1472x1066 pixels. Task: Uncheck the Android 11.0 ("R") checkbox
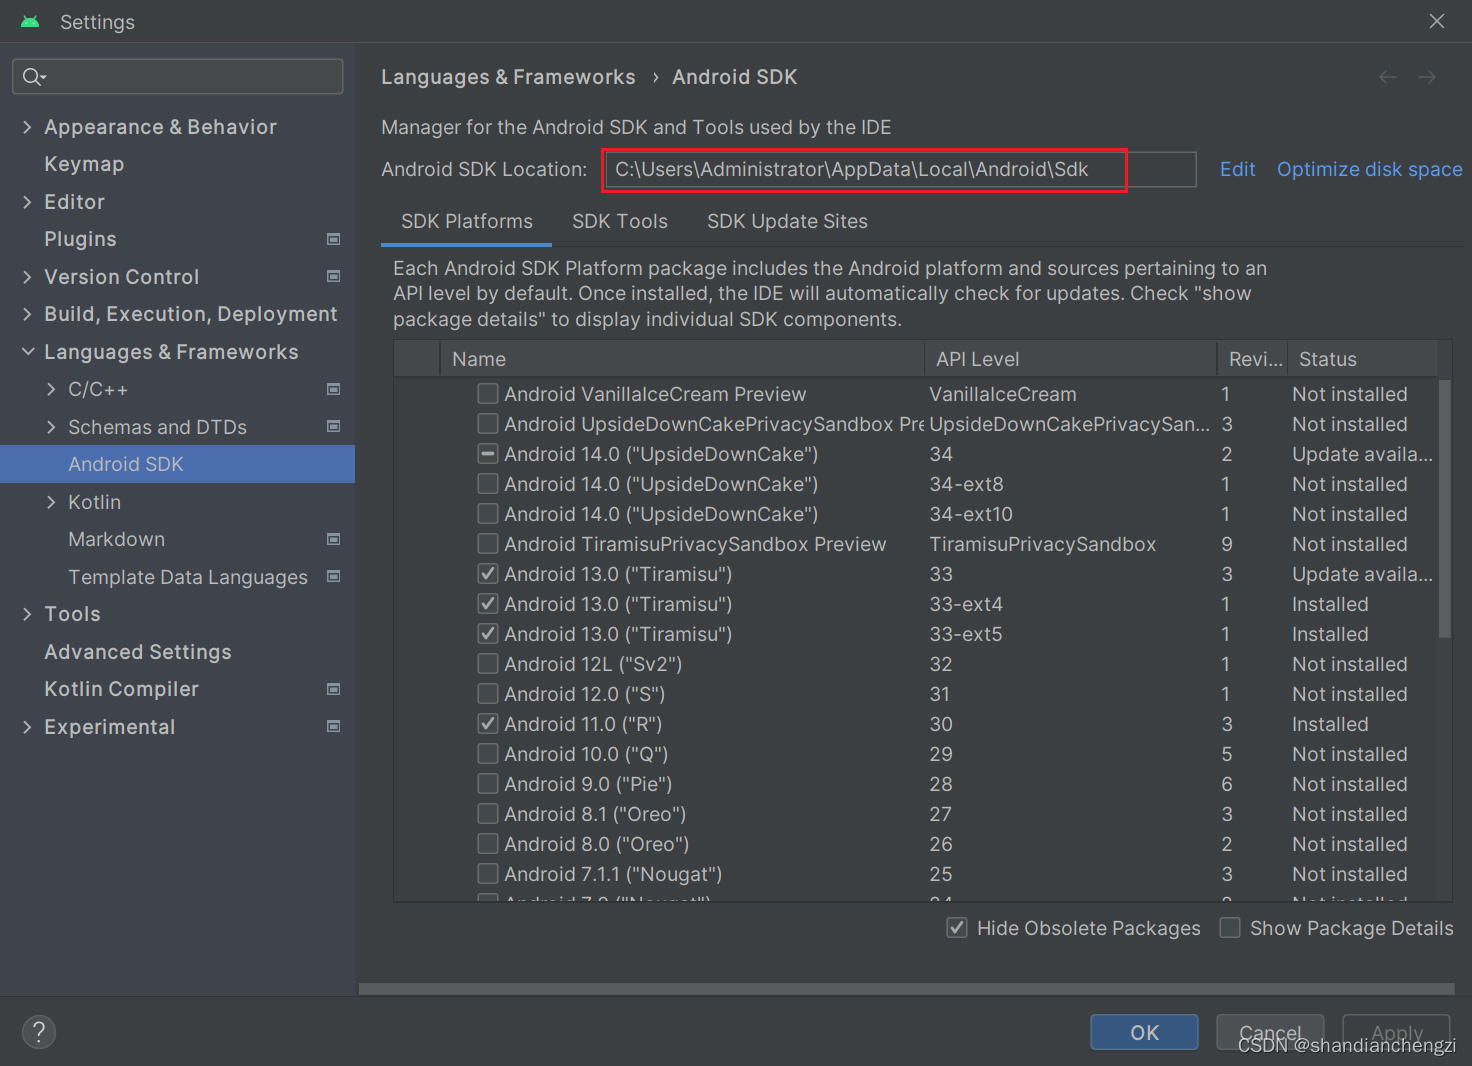pyautogui.click(x=488, y=724)
